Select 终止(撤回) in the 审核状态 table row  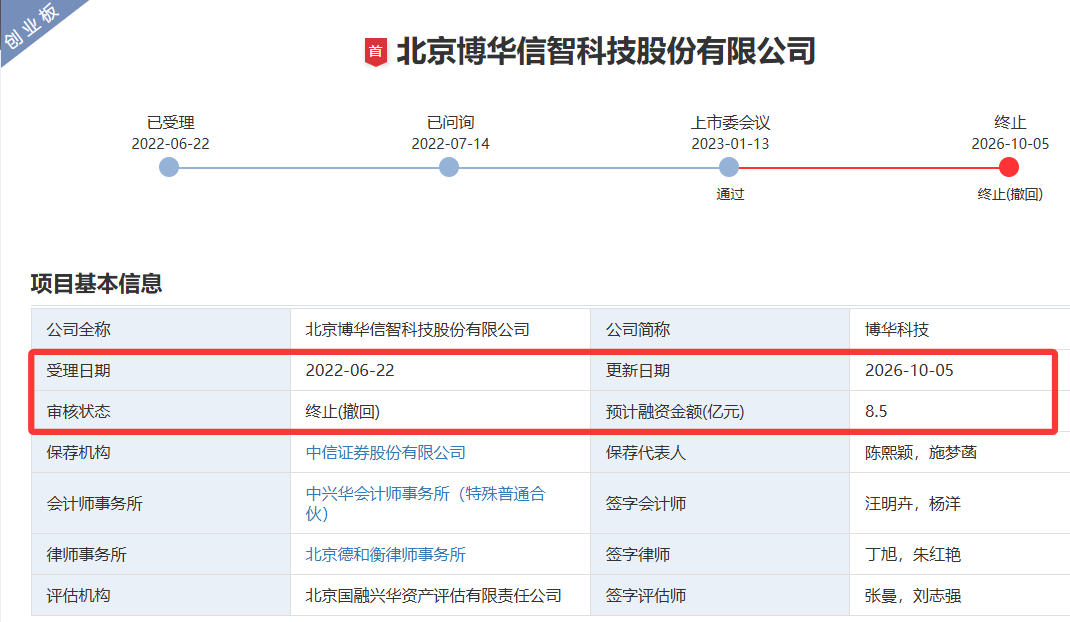[x=343, y=412]
